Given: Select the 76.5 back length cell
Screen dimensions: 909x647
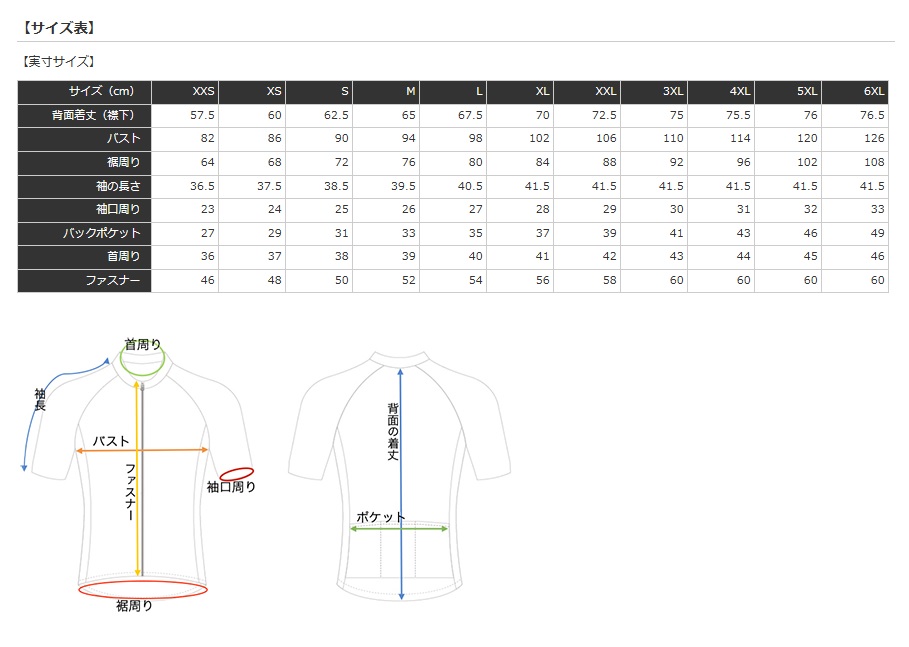Looking at the screenshot, I should (x=855, y=115).
